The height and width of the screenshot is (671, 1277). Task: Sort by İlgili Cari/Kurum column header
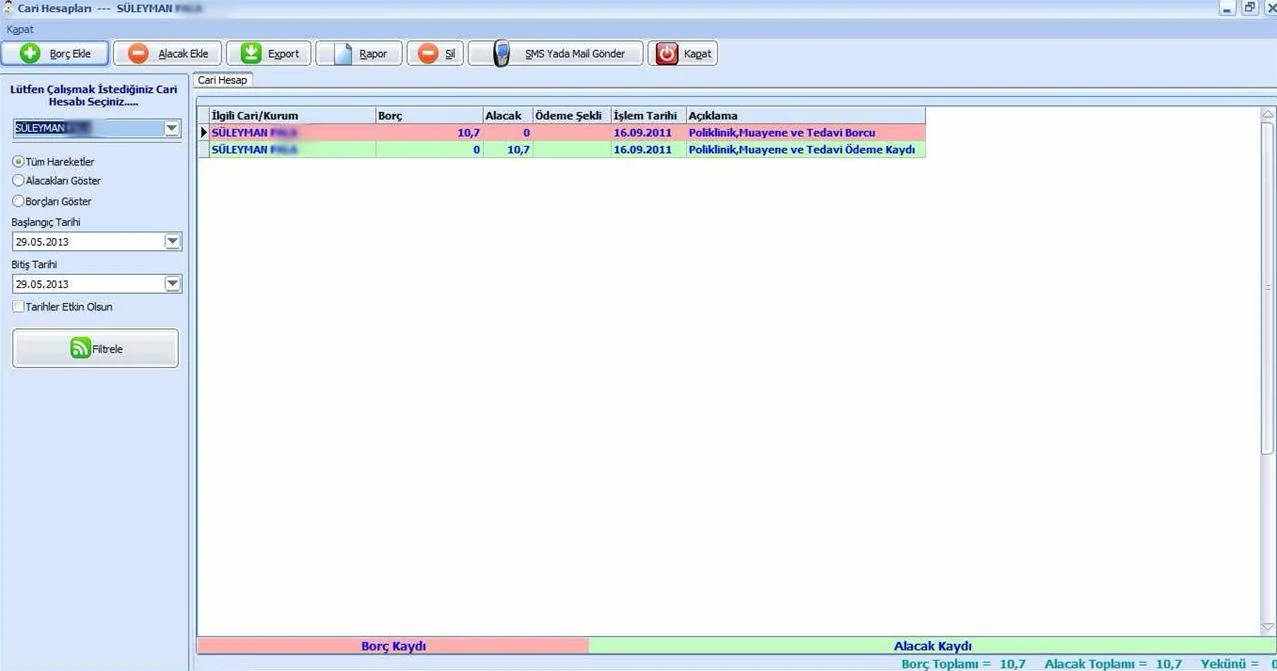click(x=292, y=116)
